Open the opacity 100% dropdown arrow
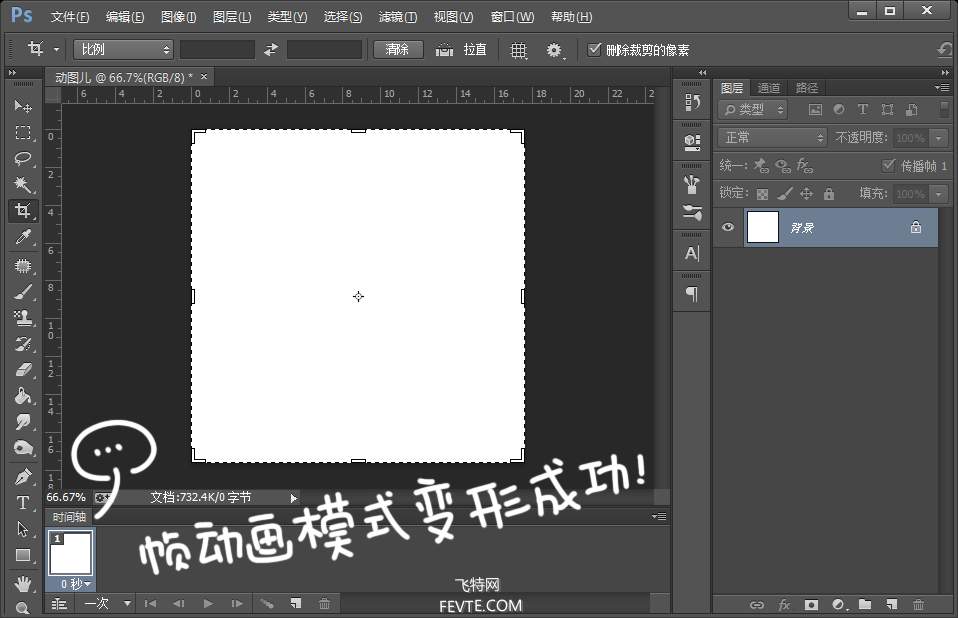Screen dimensions: 958x618 coord(938,137)
